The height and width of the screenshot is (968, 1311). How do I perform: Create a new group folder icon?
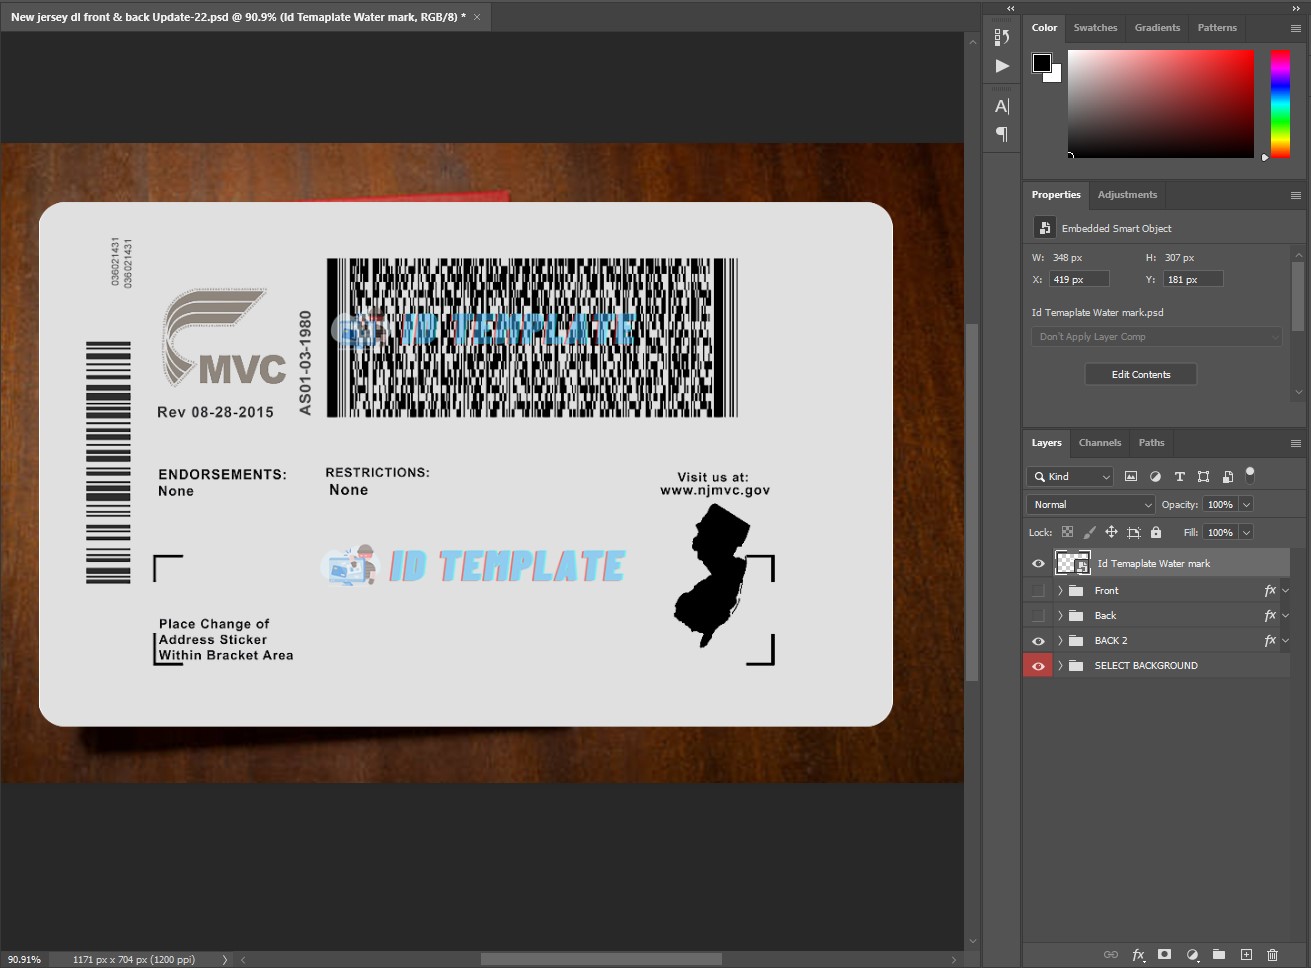pyautogui.click(x=1219, y=955)
